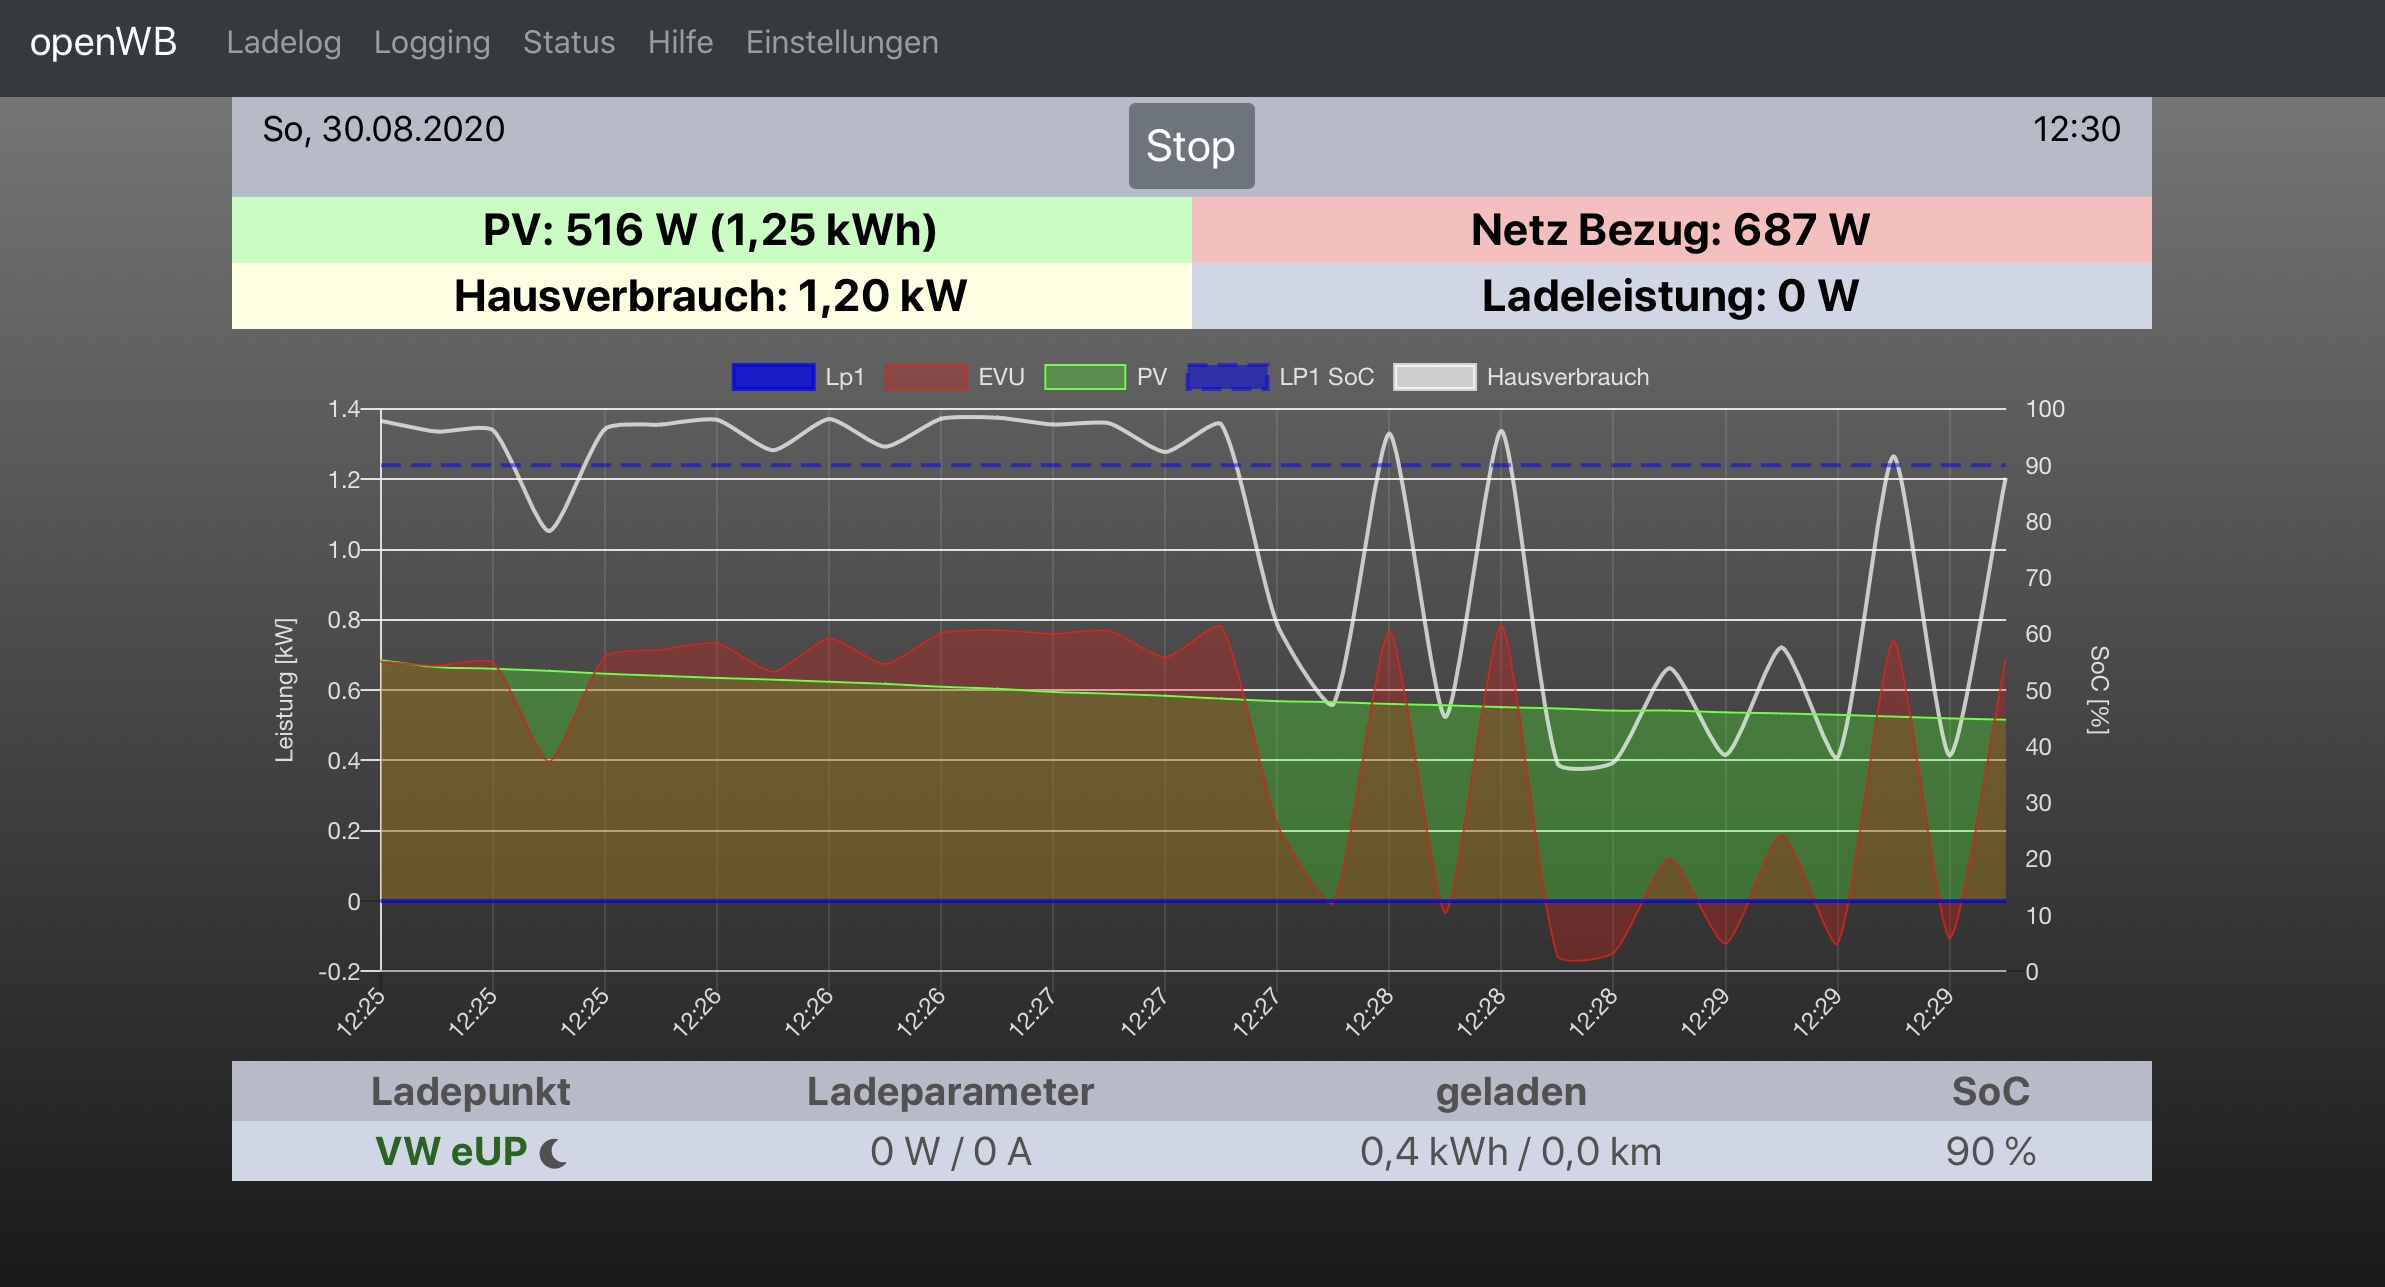2385x1287 pixels.
Task: Hide PV series using green legend box
Action: 1085,377
